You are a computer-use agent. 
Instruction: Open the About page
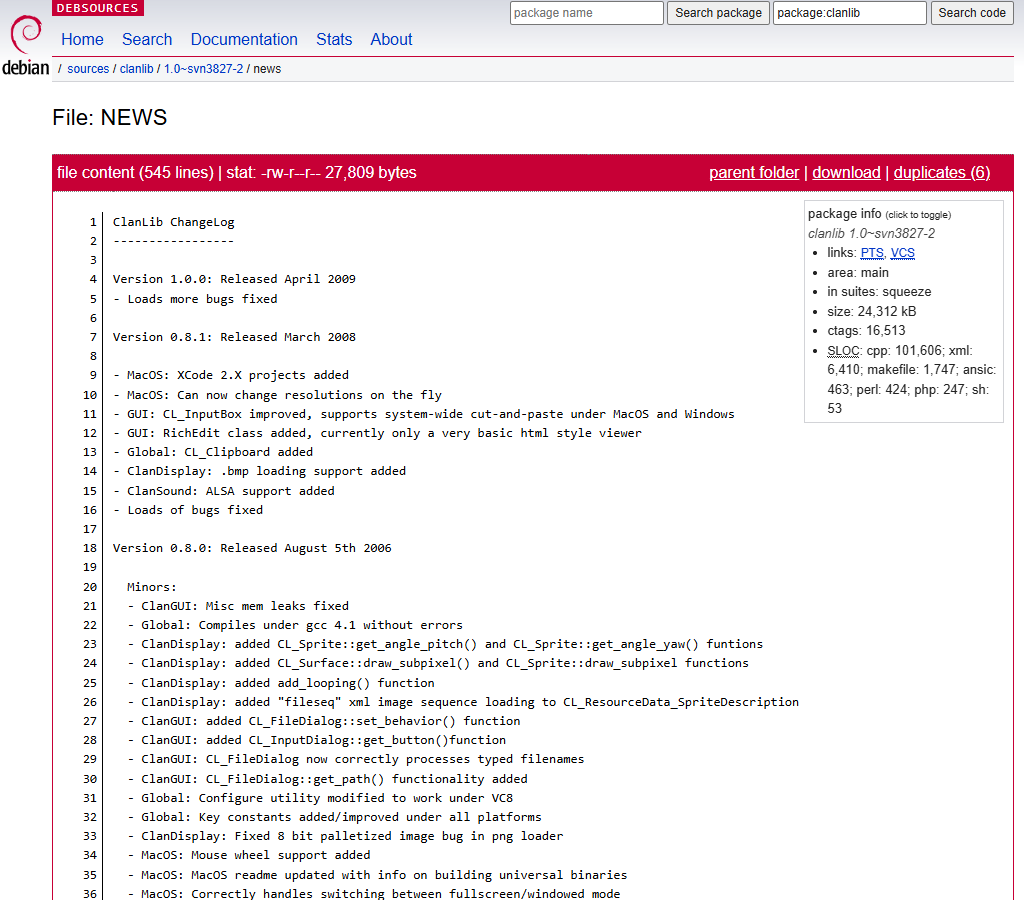pyautogui.click(x=391, y=40)
